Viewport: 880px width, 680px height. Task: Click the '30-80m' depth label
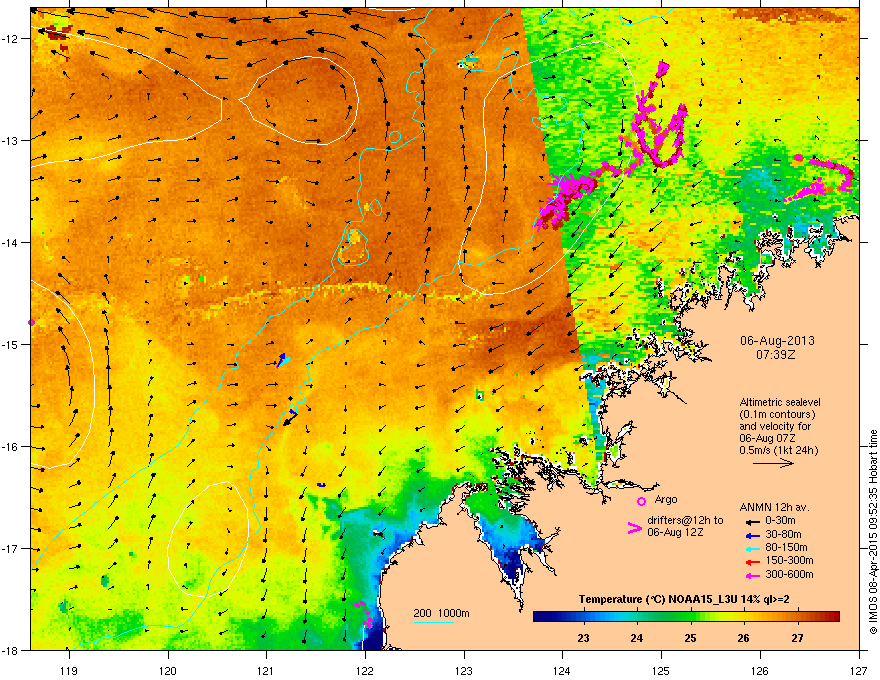pyautogui.click(x=783, y=534)
